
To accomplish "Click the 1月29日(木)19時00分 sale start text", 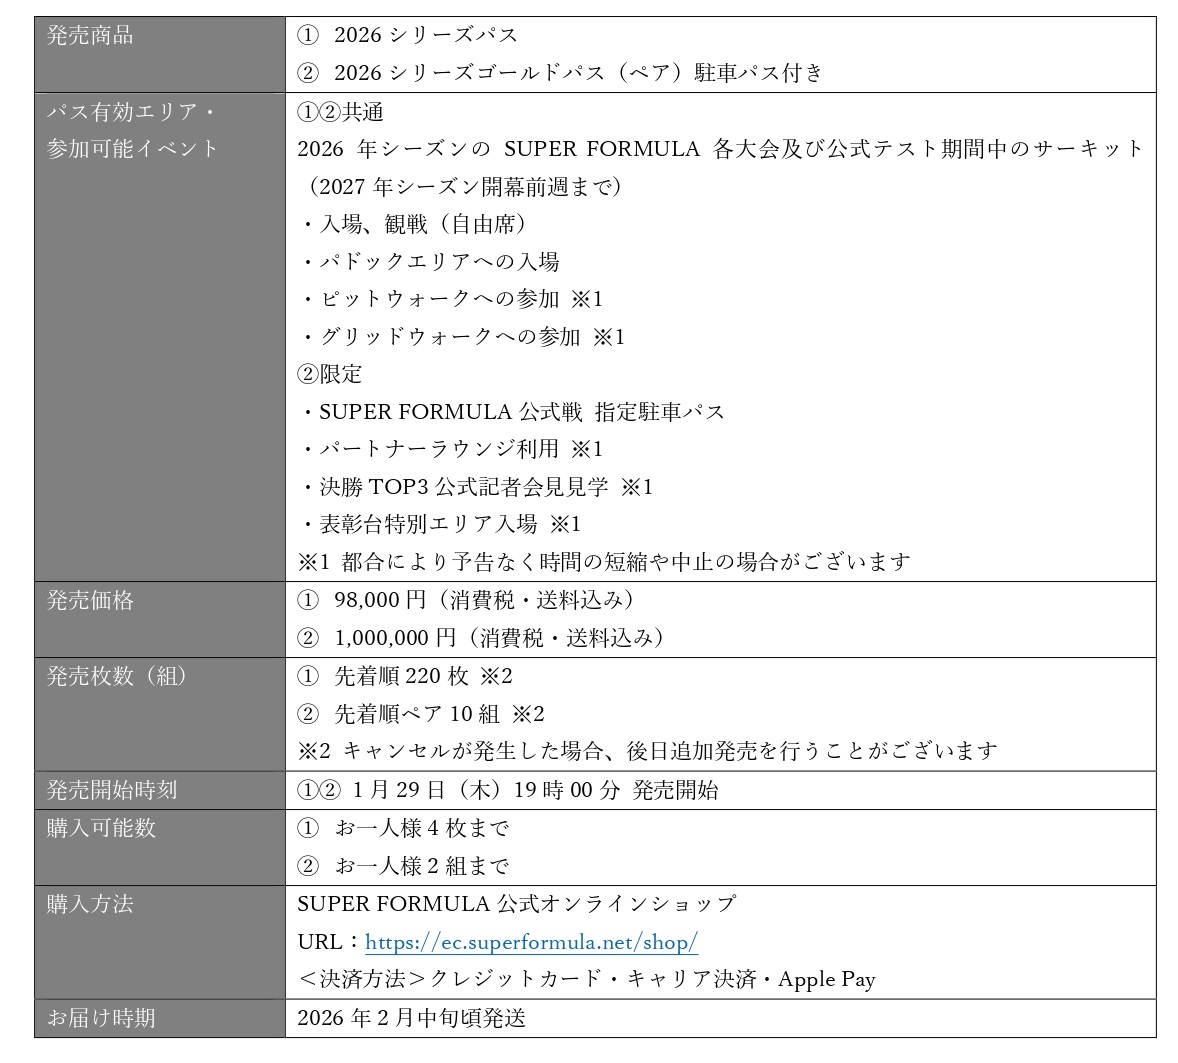I will pos(508,790).
